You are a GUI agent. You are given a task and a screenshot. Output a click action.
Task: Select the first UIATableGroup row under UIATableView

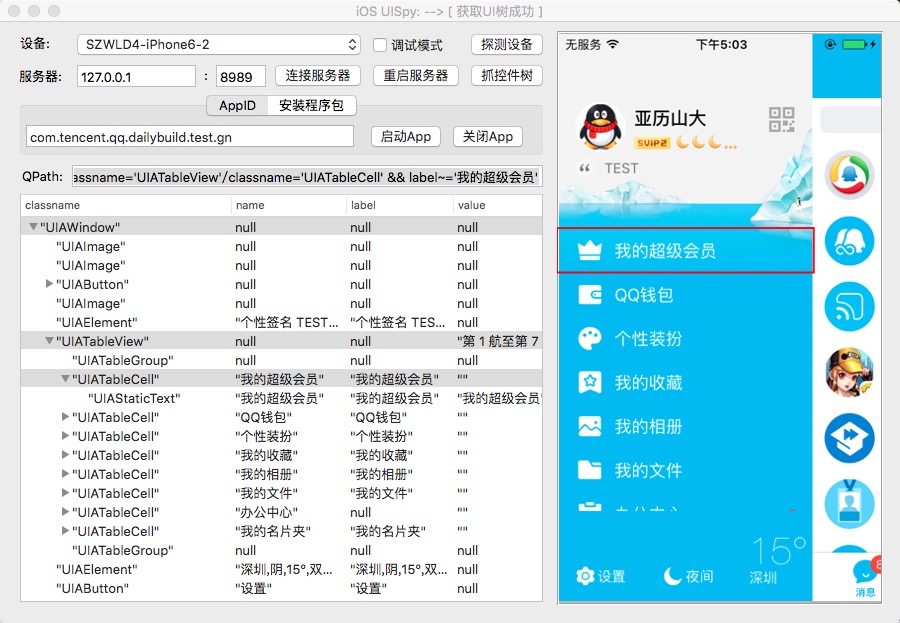tap(281, 360)
